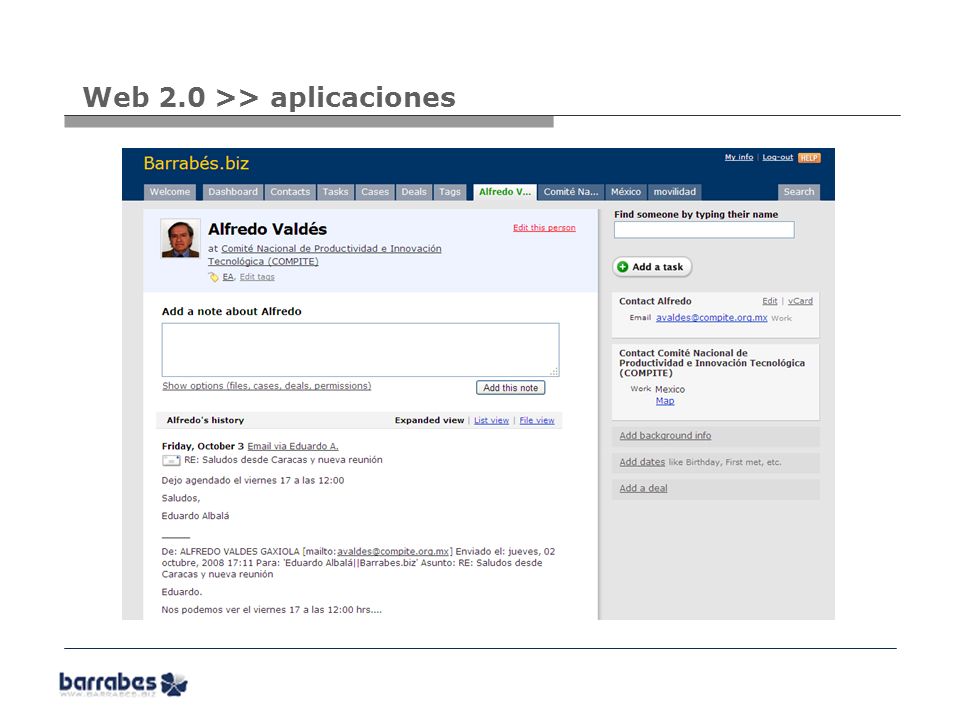Click the work email avaldes@compite.org.mx in sidebar
The image size is (960, 720).
tap(711, 318)
